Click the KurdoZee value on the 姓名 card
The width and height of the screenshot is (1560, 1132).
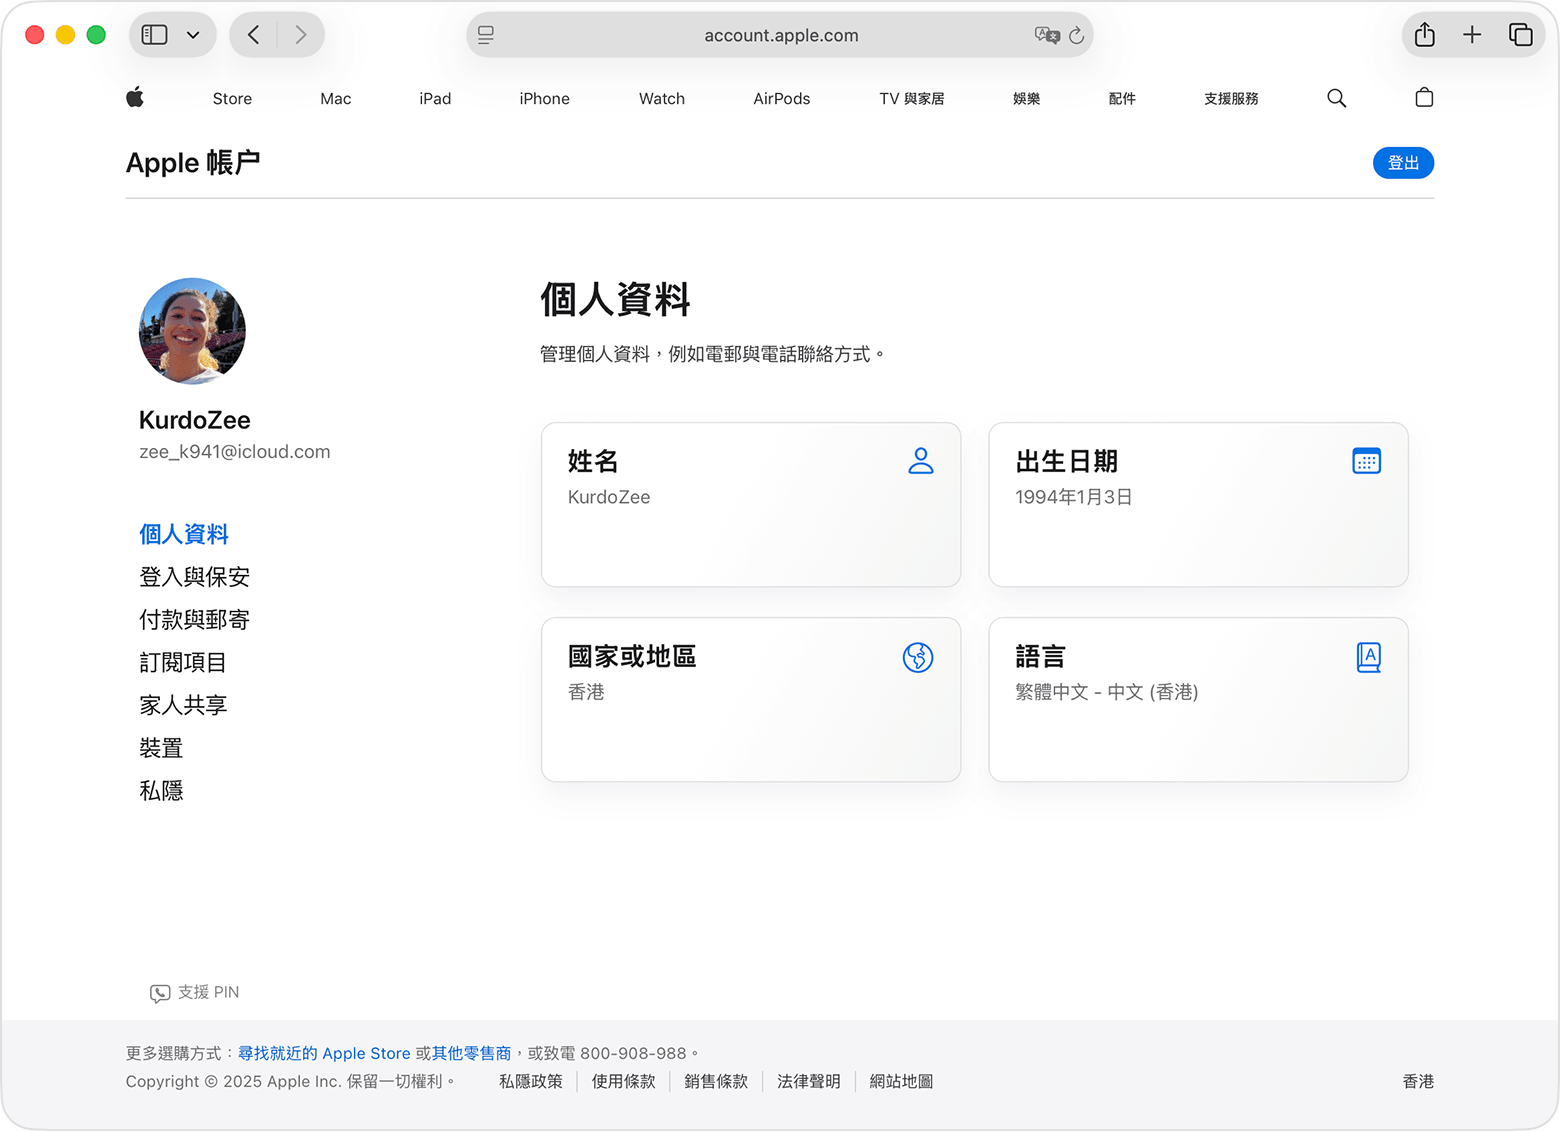(x=609, y=497)
